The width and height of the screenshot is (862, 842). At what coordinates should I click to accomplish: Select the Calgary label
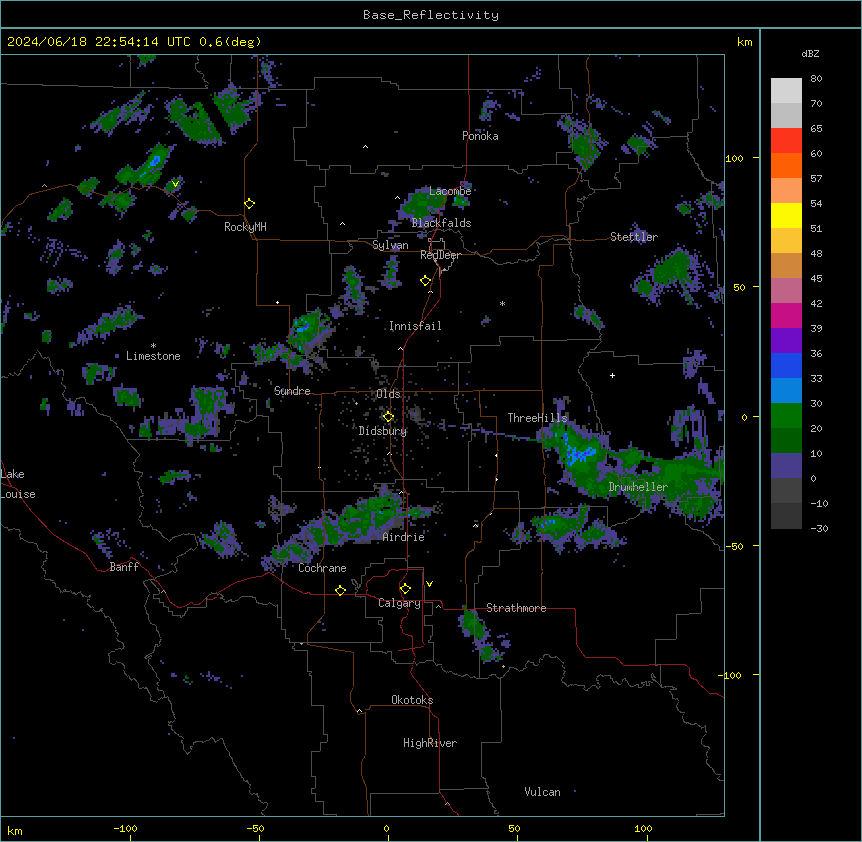pyautogui.click(x=399, y=603)
